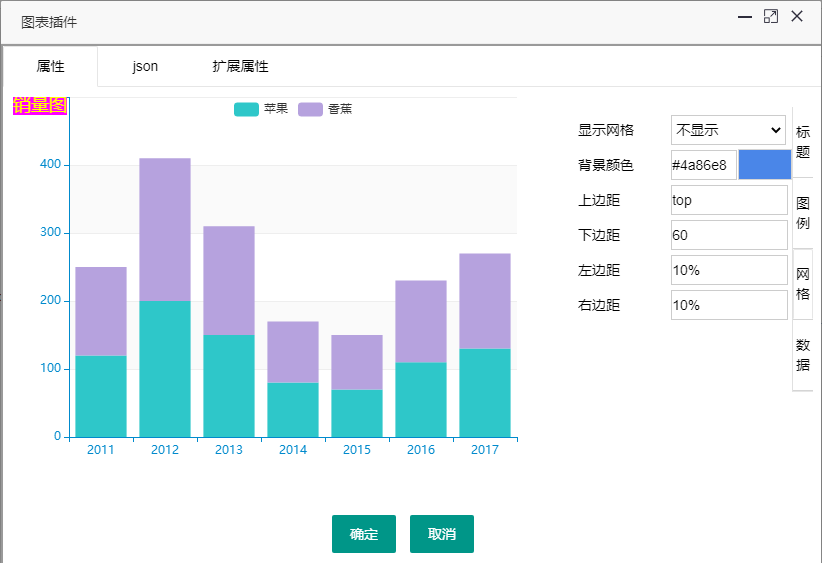Focus the 左边距 input field

[x=729, y=270]
